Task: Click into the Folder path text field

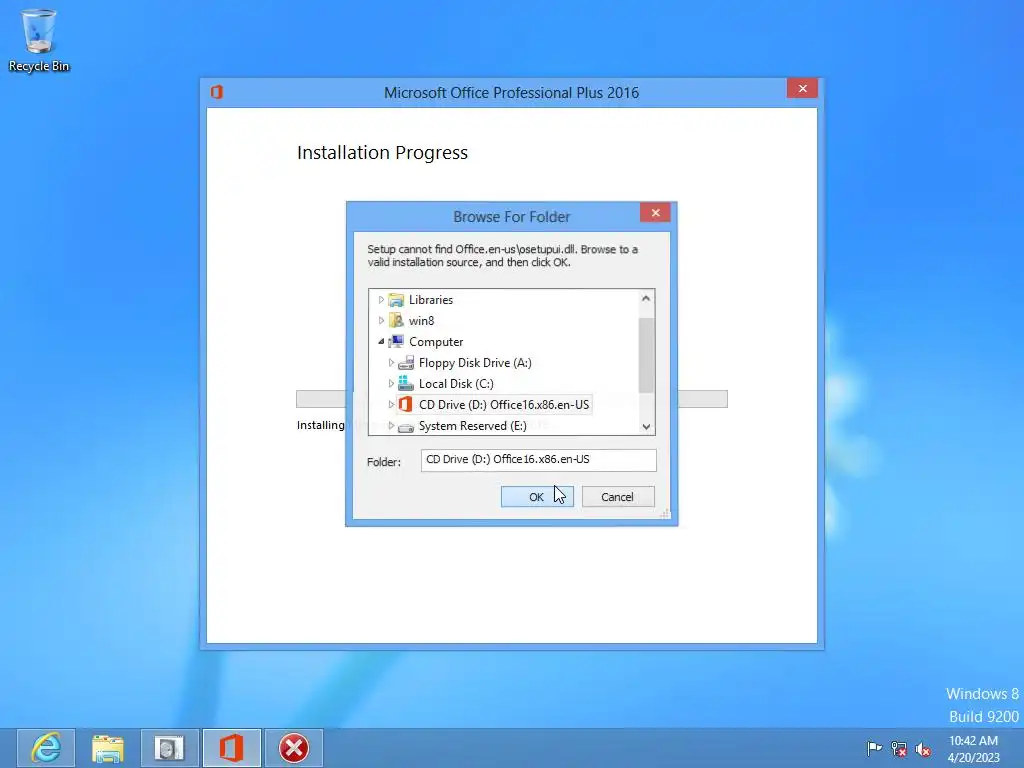Action: [538, 460]
